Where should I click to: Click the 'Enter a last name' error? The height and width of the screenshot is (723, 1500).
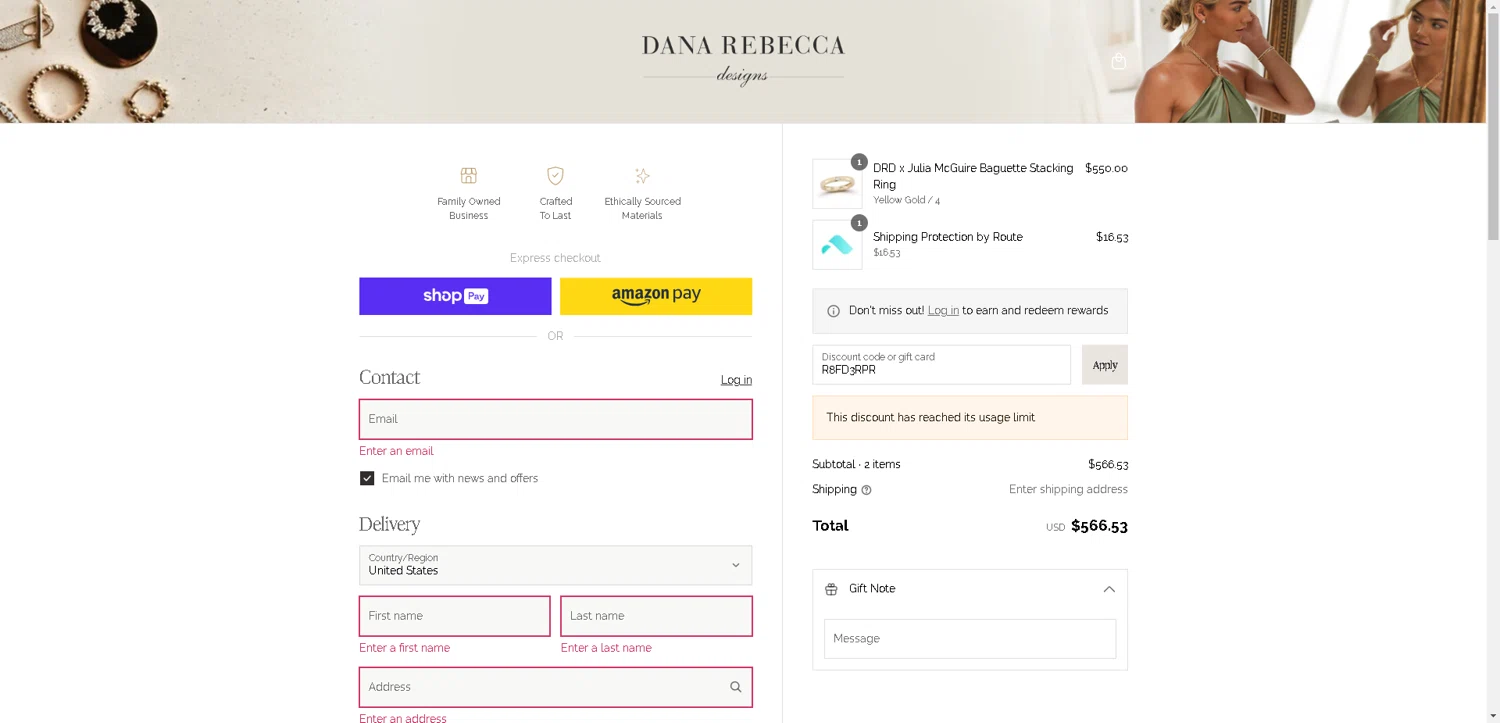coord(606,648)
